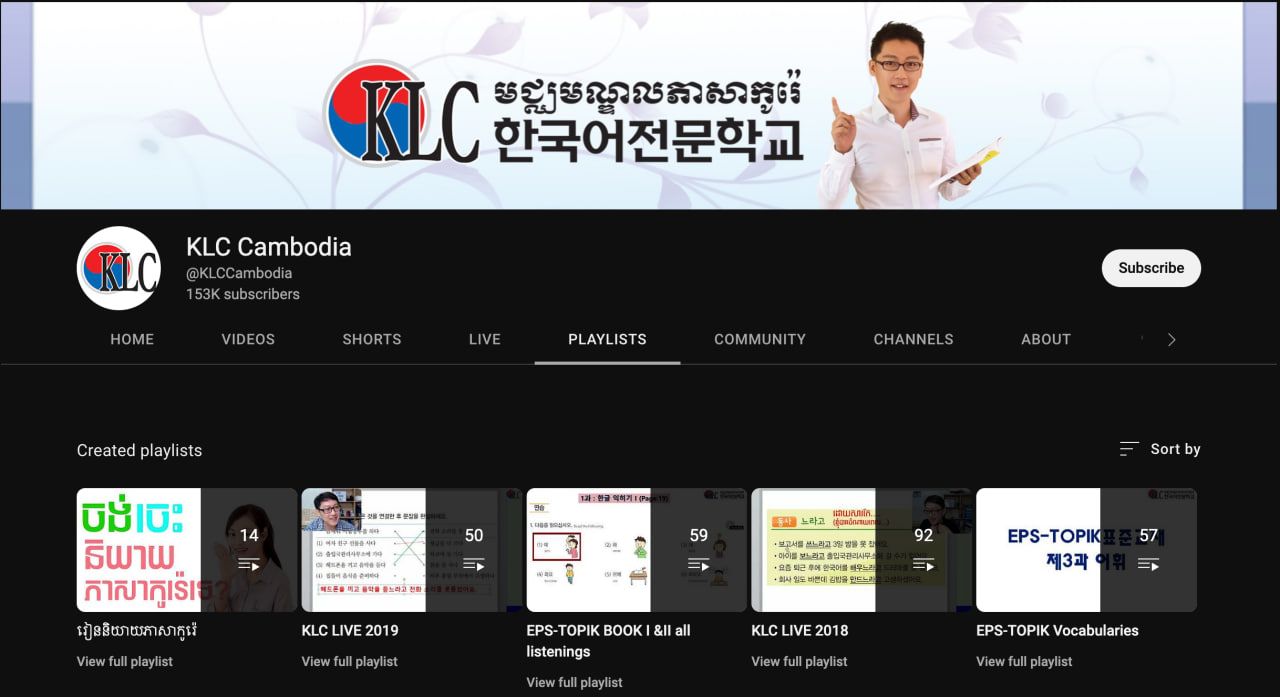Click the @KLCCambodia handle

(239, 273)
